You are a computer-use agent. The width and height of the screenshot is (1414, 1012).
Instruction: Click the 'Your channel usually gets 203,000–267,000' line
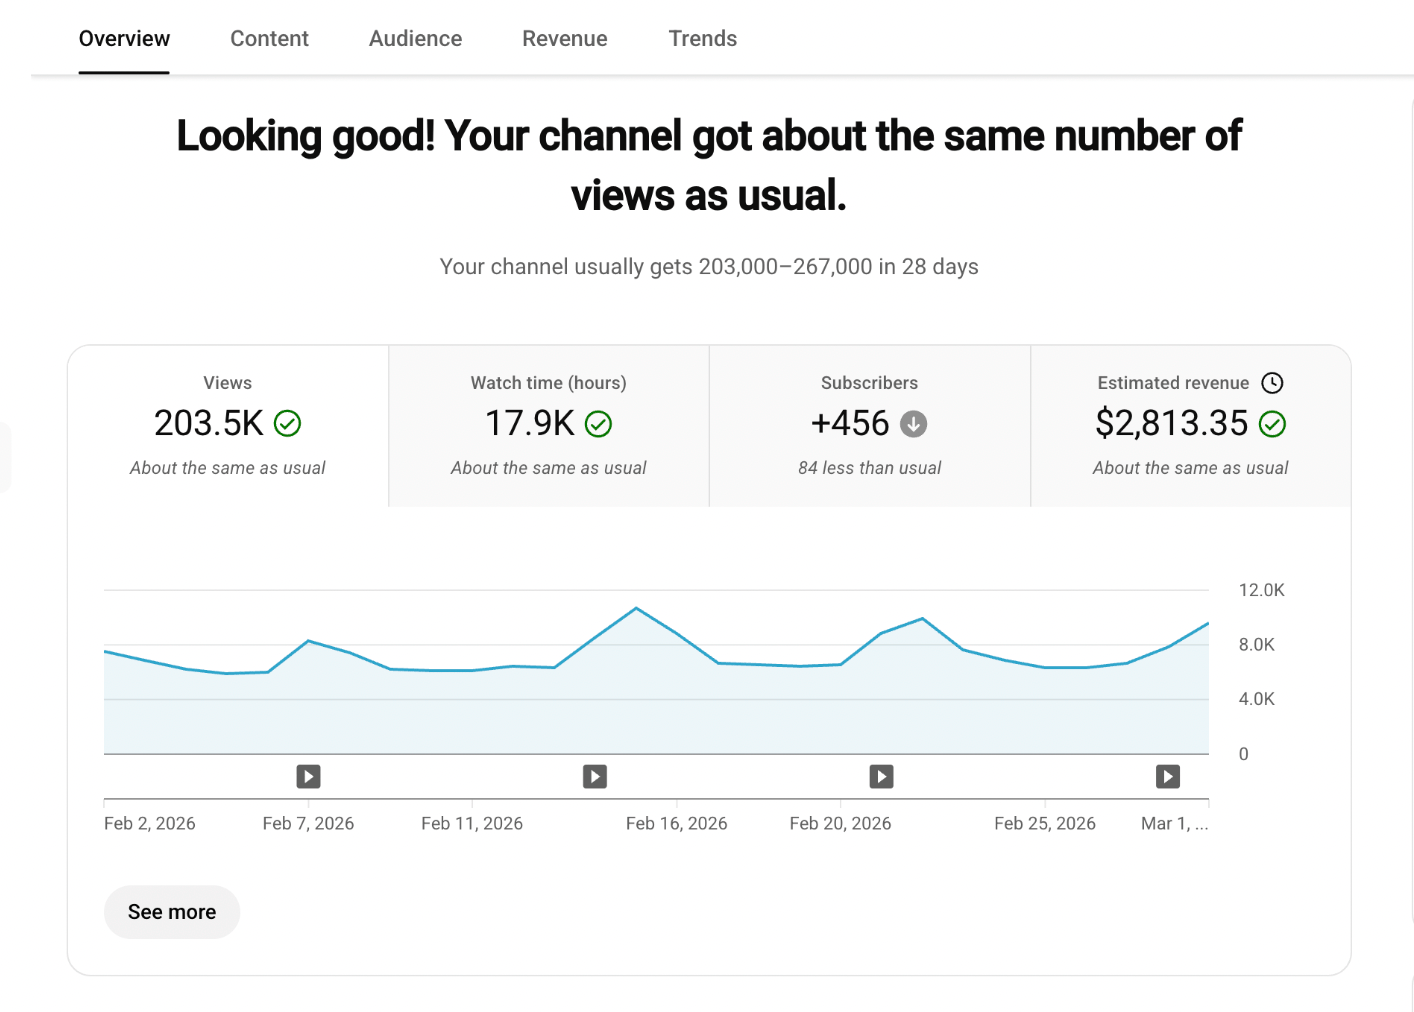tap(709, 267)
